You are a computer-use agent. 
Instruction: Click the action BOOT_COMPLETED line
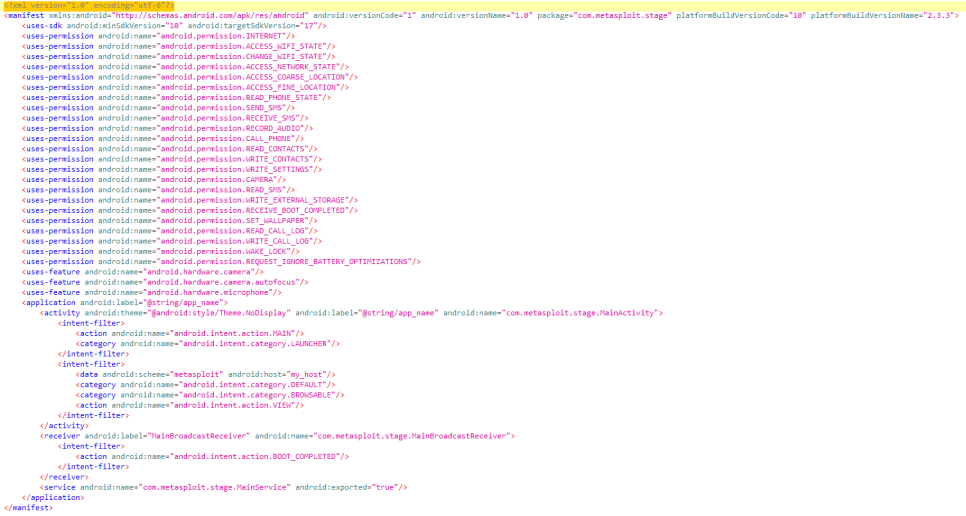(213, 457)
